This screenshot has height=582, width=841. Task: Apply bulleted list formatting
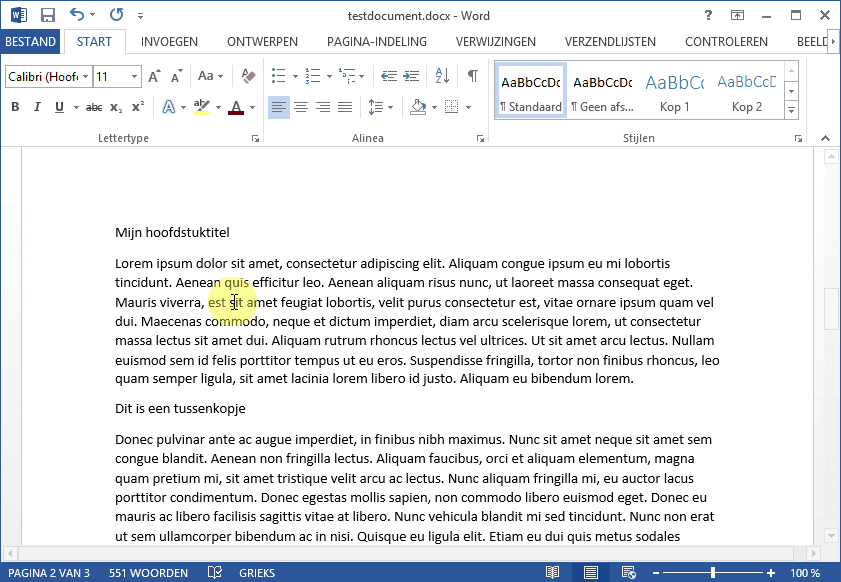[279, 76]
